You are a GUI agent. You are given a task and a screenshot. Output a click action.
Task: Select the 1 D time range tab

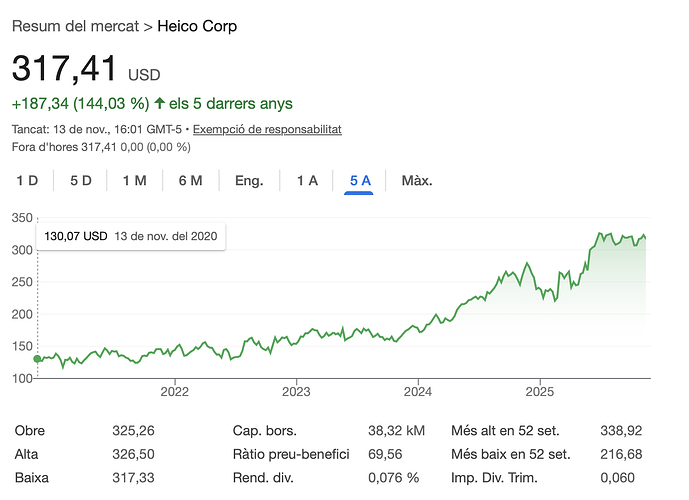(27, 181)
